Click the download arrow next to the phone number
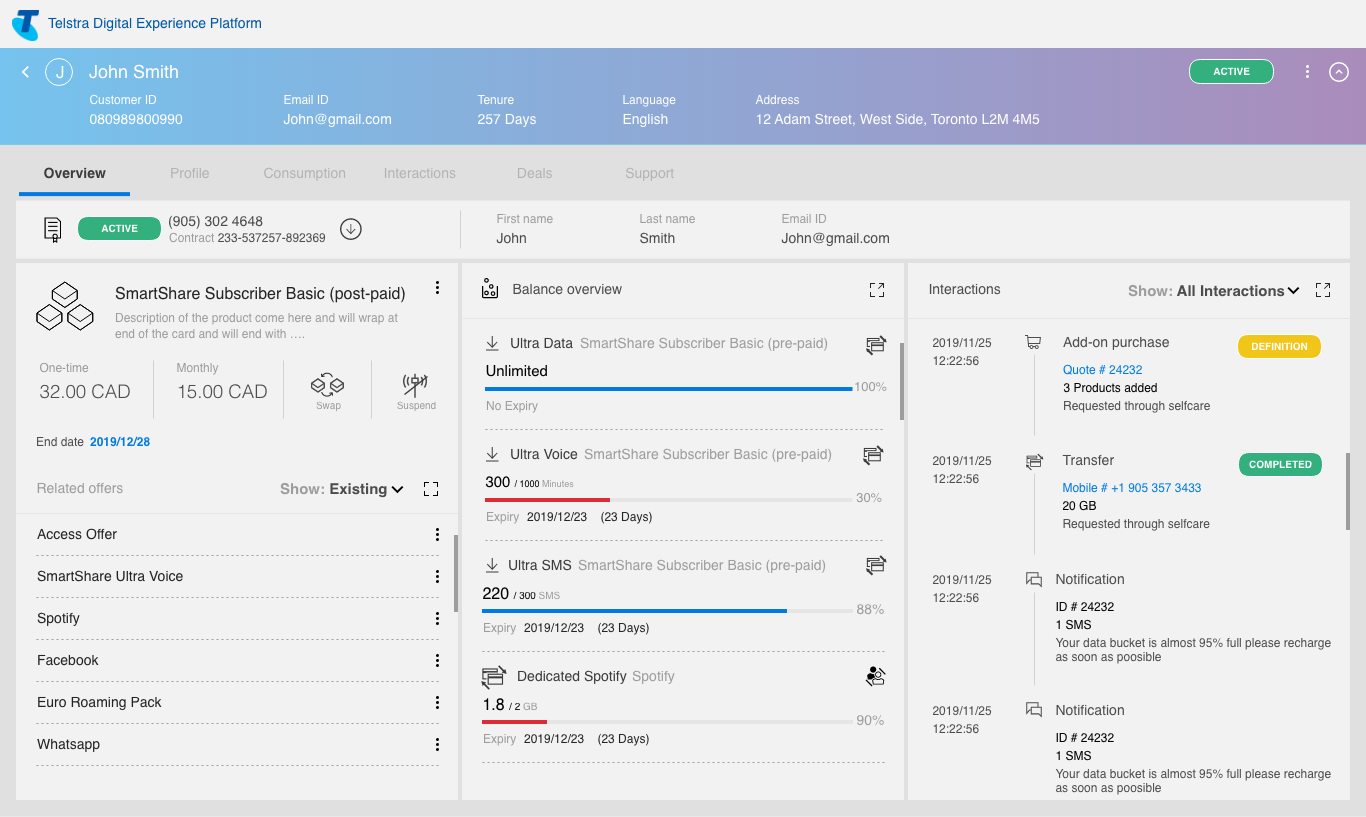 pos(350,229)
